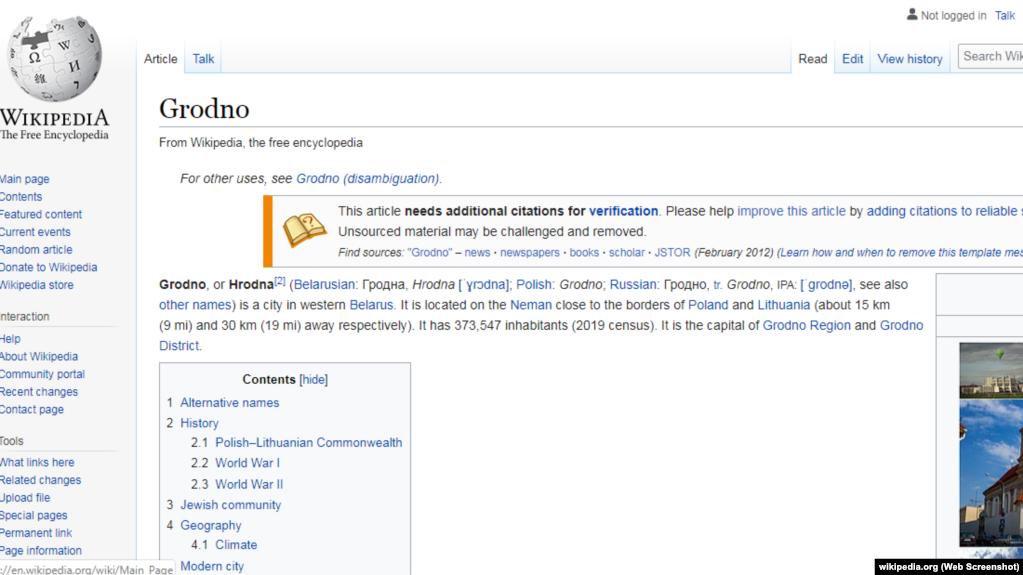Open the Grodno (disambiguation) link
Screen dimensions: 1023x575
pyautogui.click(x=367, y=179)
